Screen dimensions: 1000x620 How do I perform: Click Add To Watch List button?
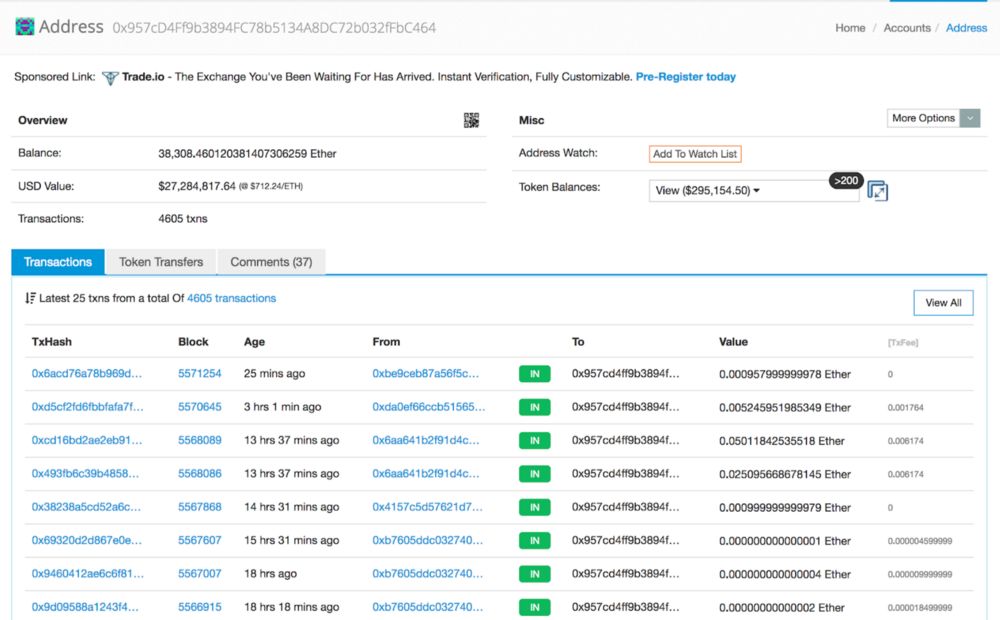click(695, 154)
